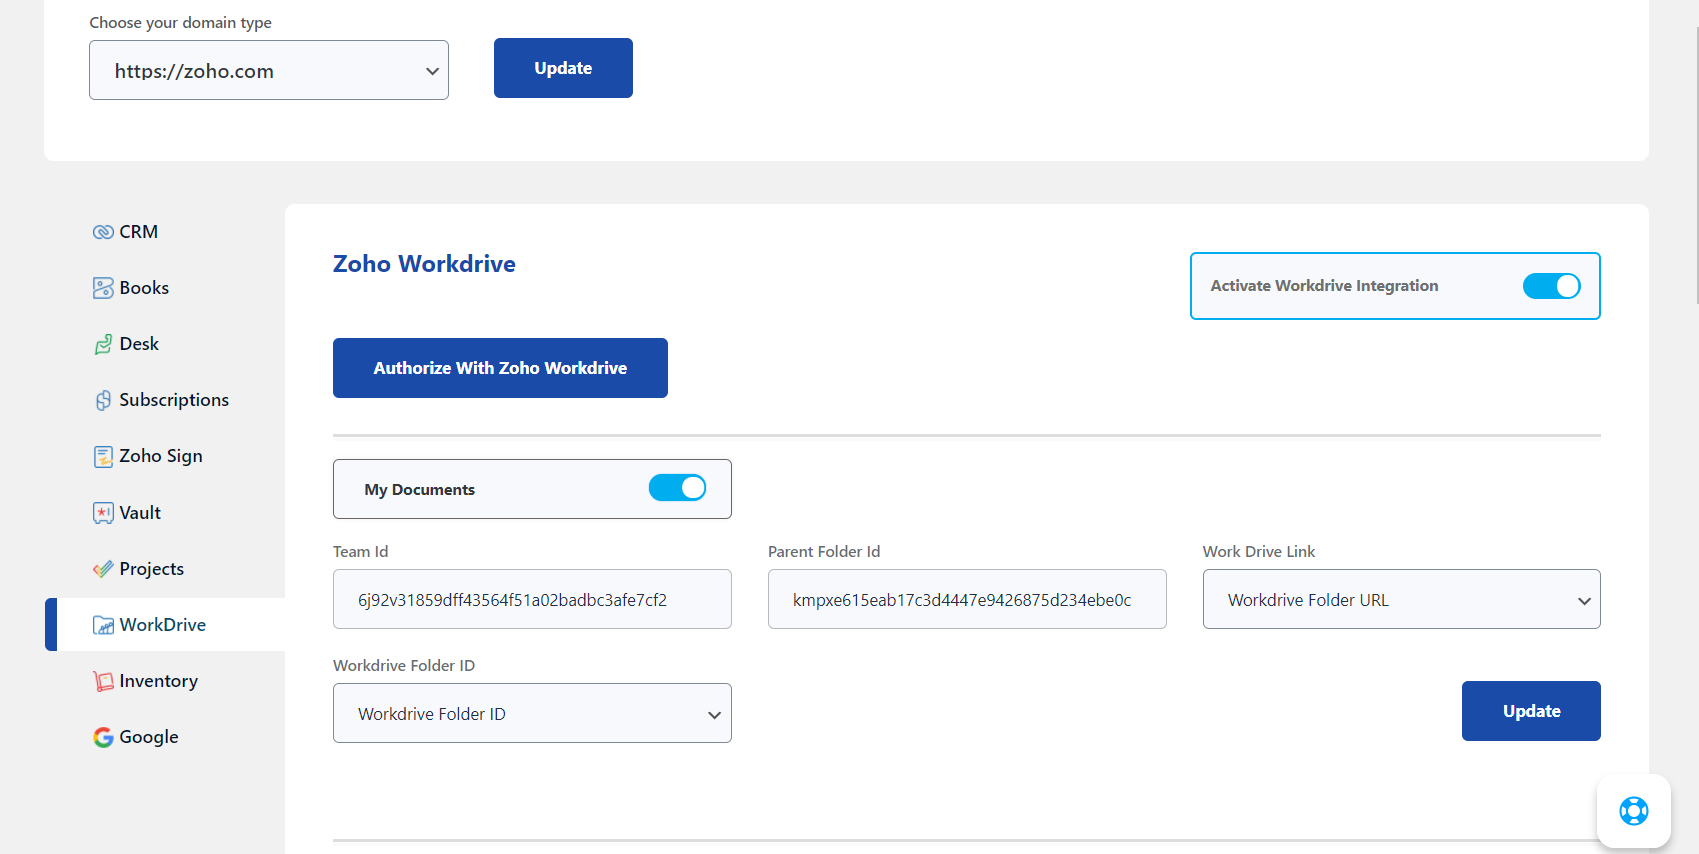Click Update button in Workdrive section
1699x854 pixels.
pos(1531,711)
